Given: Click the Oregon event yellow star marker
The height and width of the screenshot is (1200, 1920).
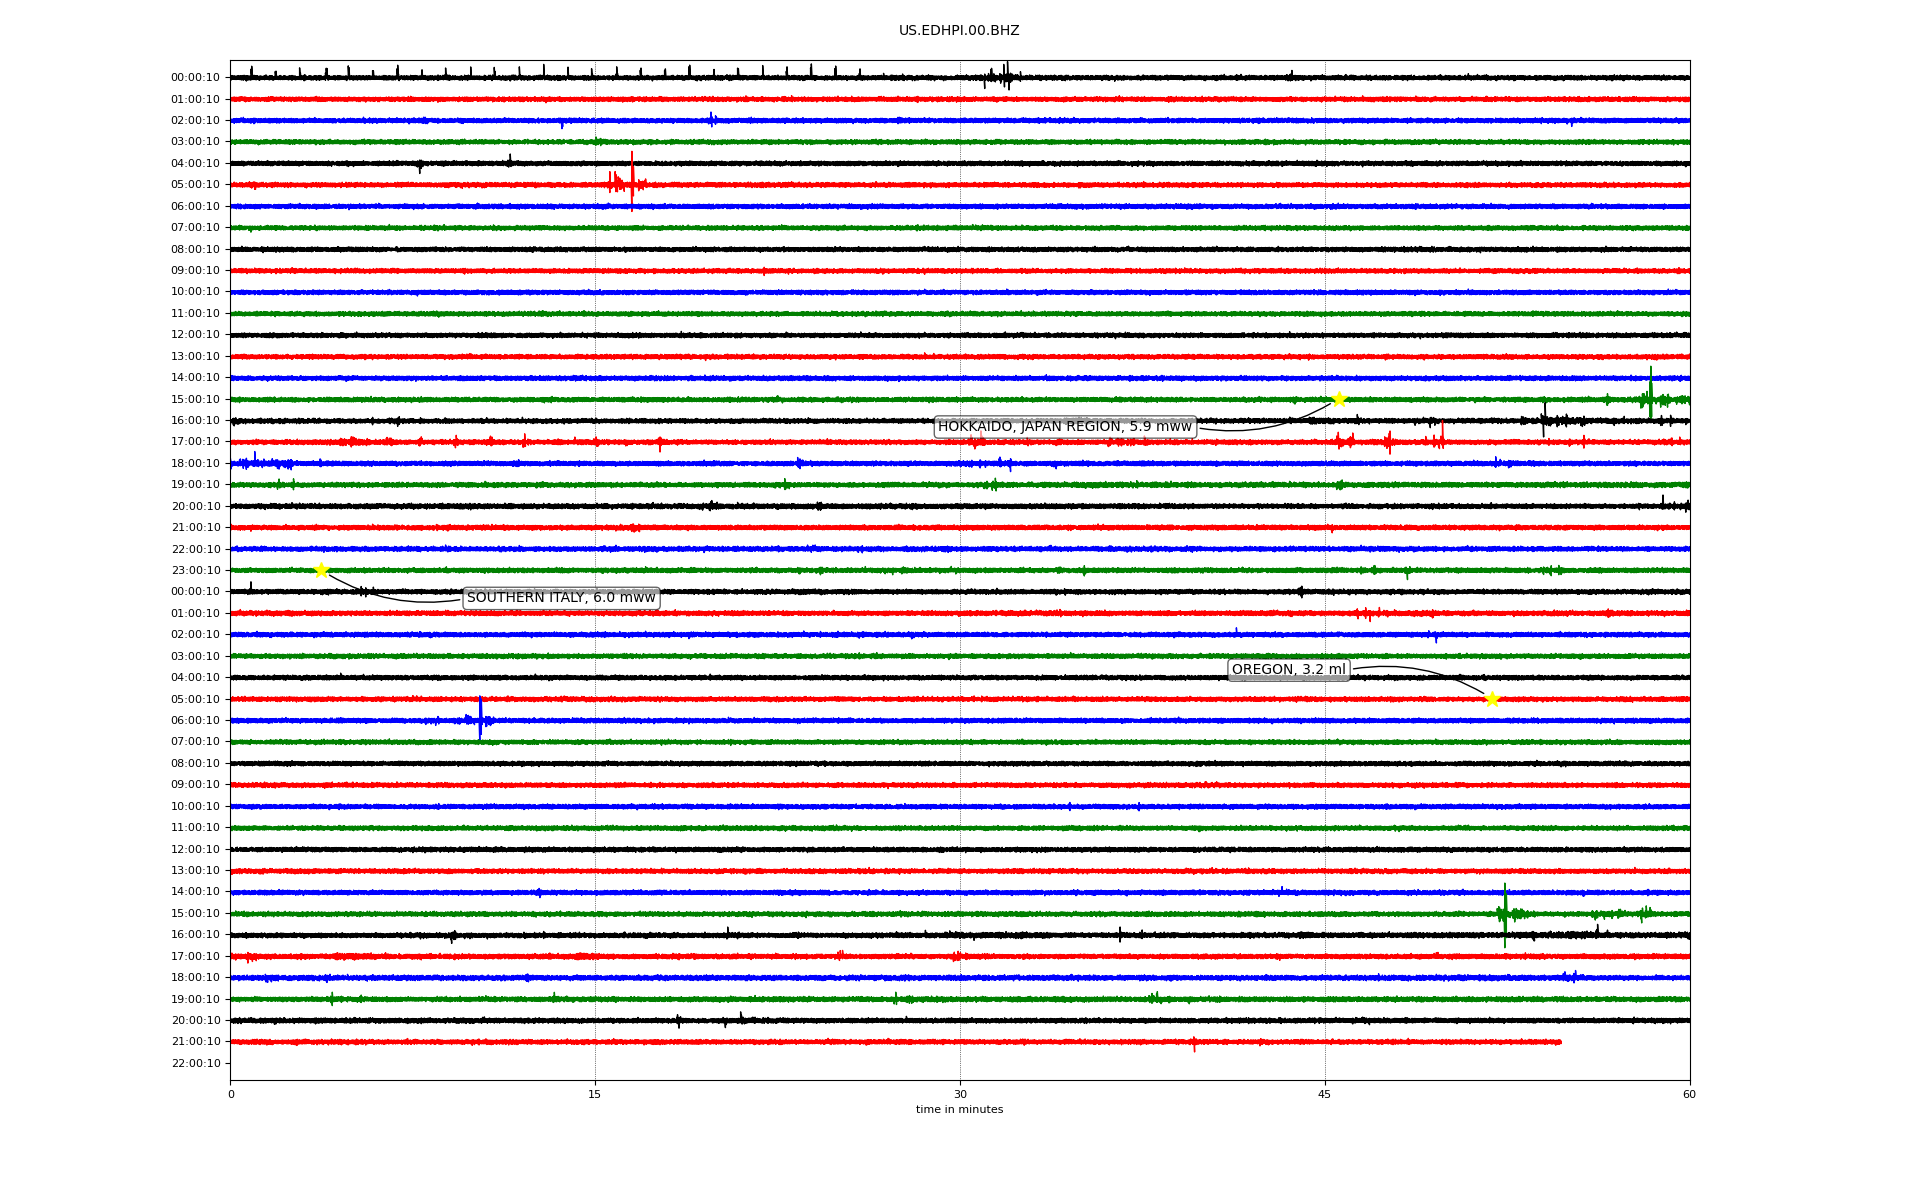Looking at the screenshot, I should pos(1492,699).
